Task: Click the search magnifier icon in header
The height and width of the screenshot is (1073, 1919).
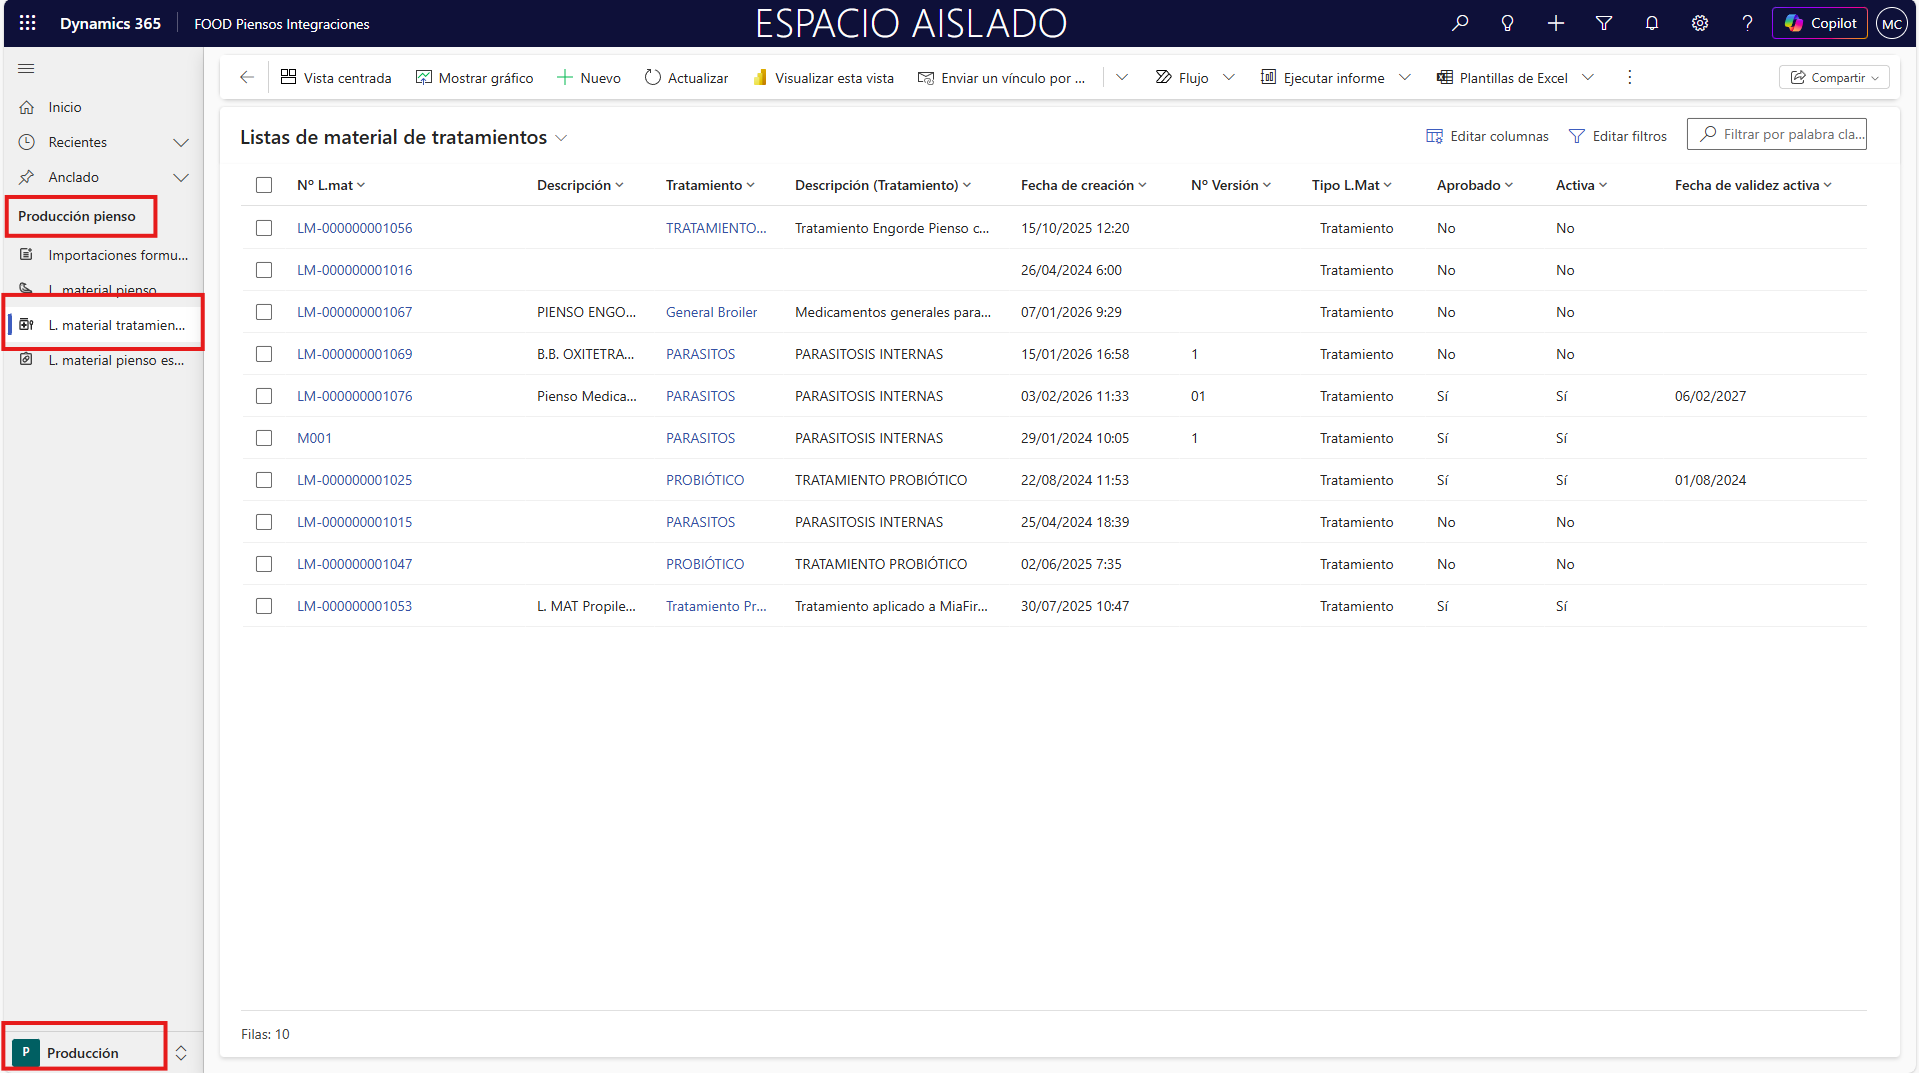Action: point(1460,23)
